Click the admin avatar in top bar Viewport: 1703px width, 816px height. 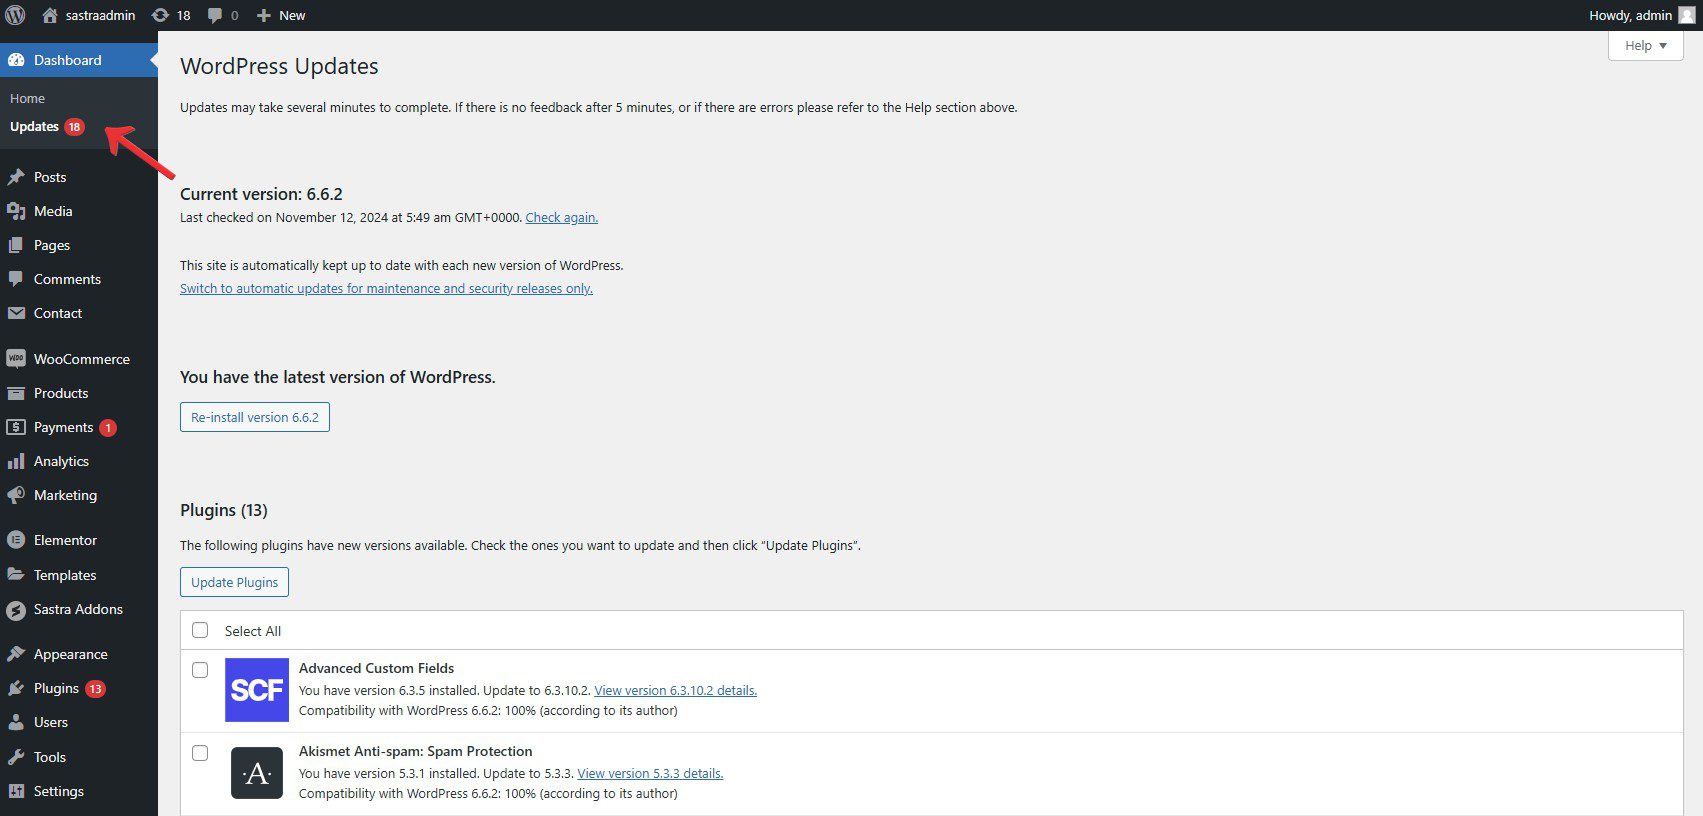coord(1687,15)
